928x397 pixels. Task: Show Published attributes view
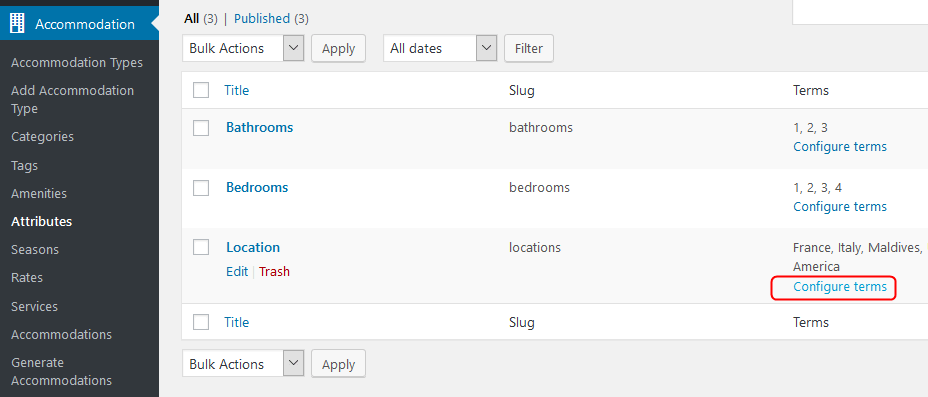[x=262, y=19]
